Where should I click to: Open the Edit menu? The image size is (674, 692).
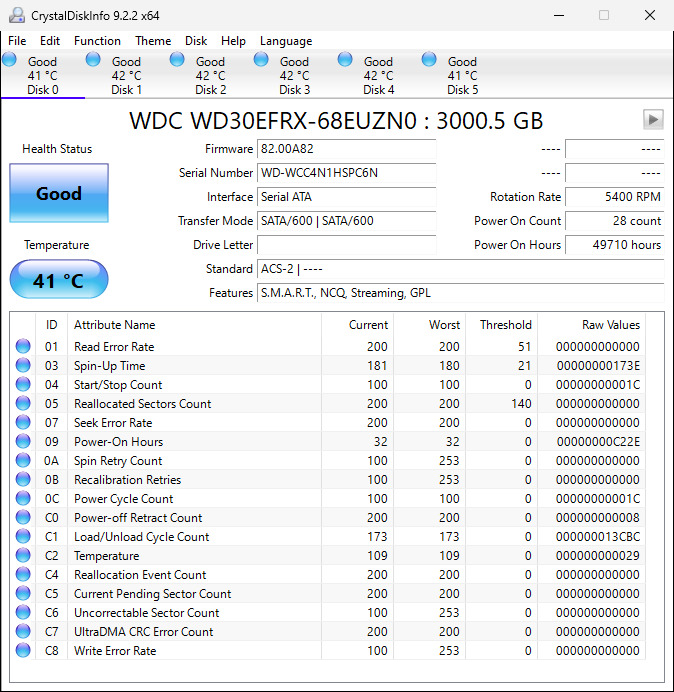pyautogui.click(x=50, y=41)
